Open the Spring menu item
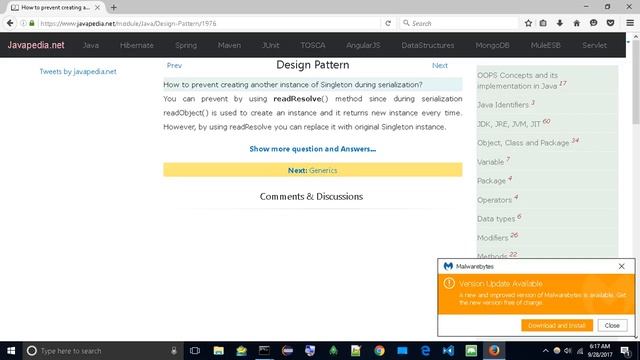This screenshot has width=640, height=360. 186,45
